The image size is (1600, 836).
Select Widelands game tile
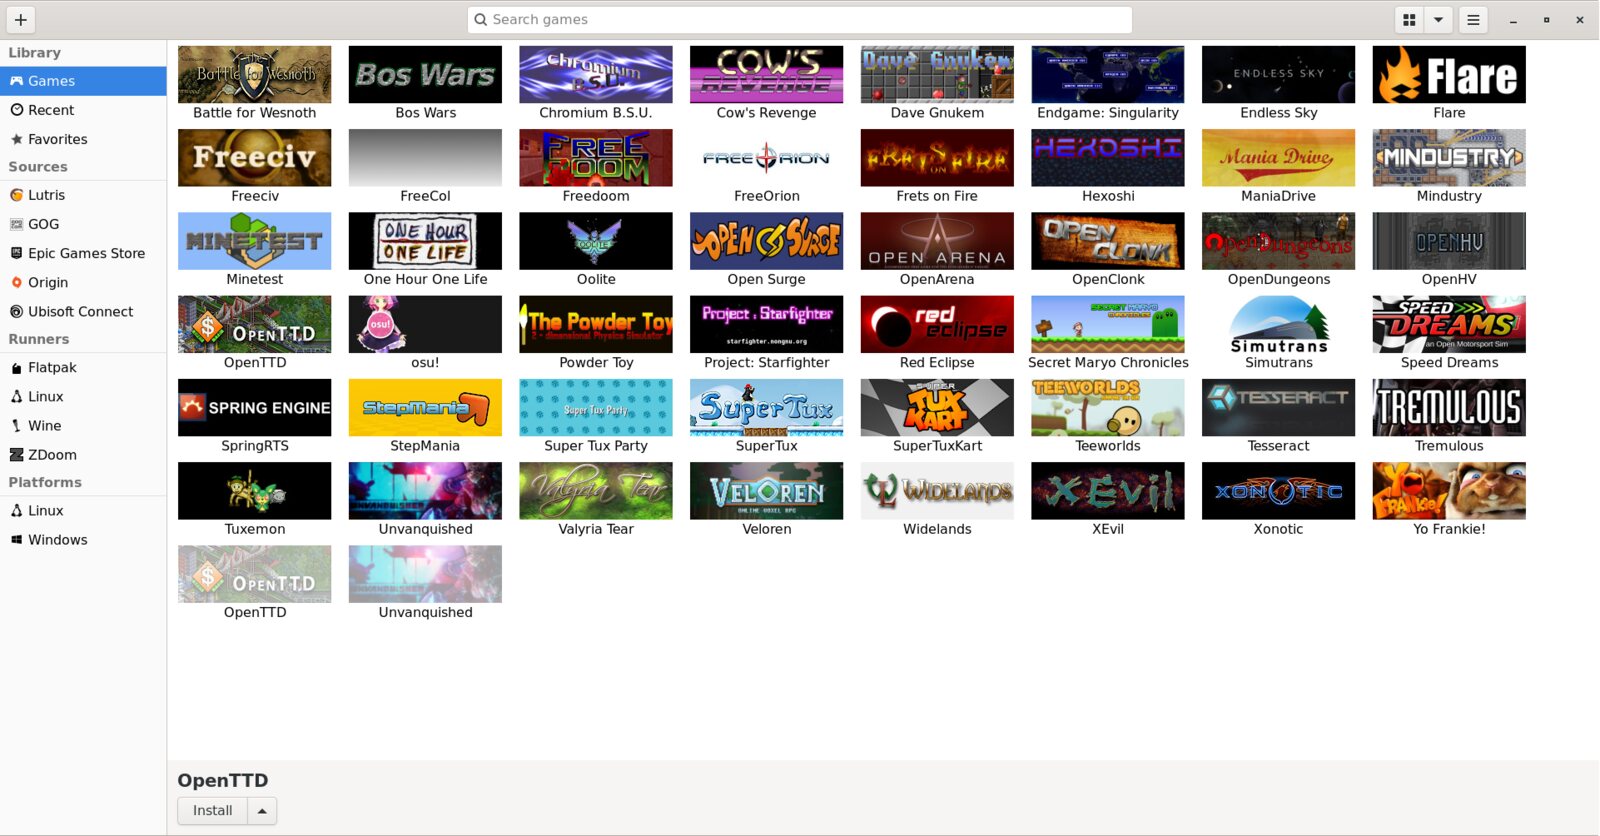click(x=937, y=498)
